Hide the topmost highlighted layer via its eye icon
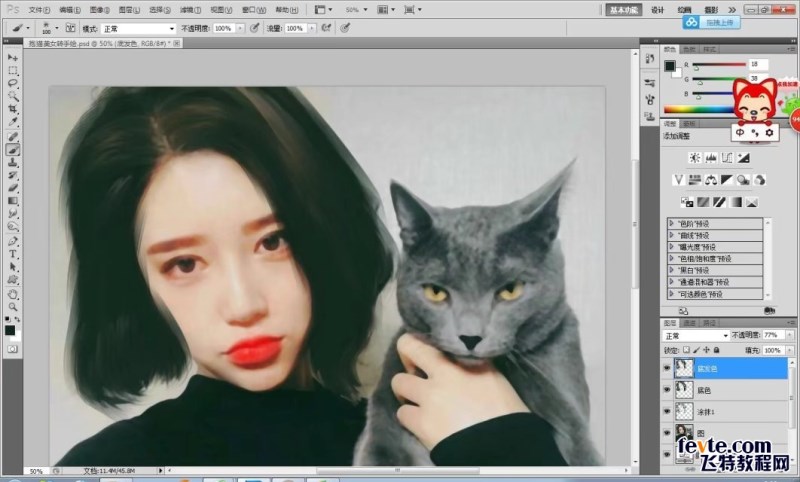Viewport: 800px width, 482px height. [667, 369]
